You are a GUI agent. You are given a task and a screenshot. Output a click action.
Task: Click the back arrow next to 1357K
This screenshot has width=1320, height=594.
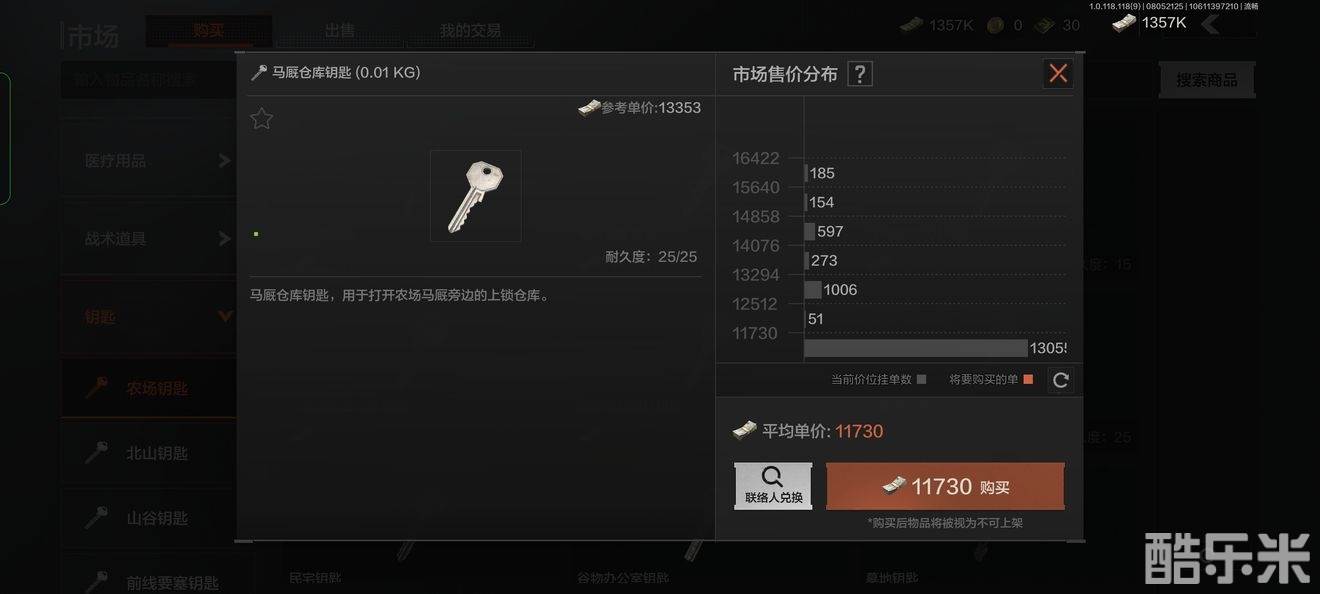1210,23
